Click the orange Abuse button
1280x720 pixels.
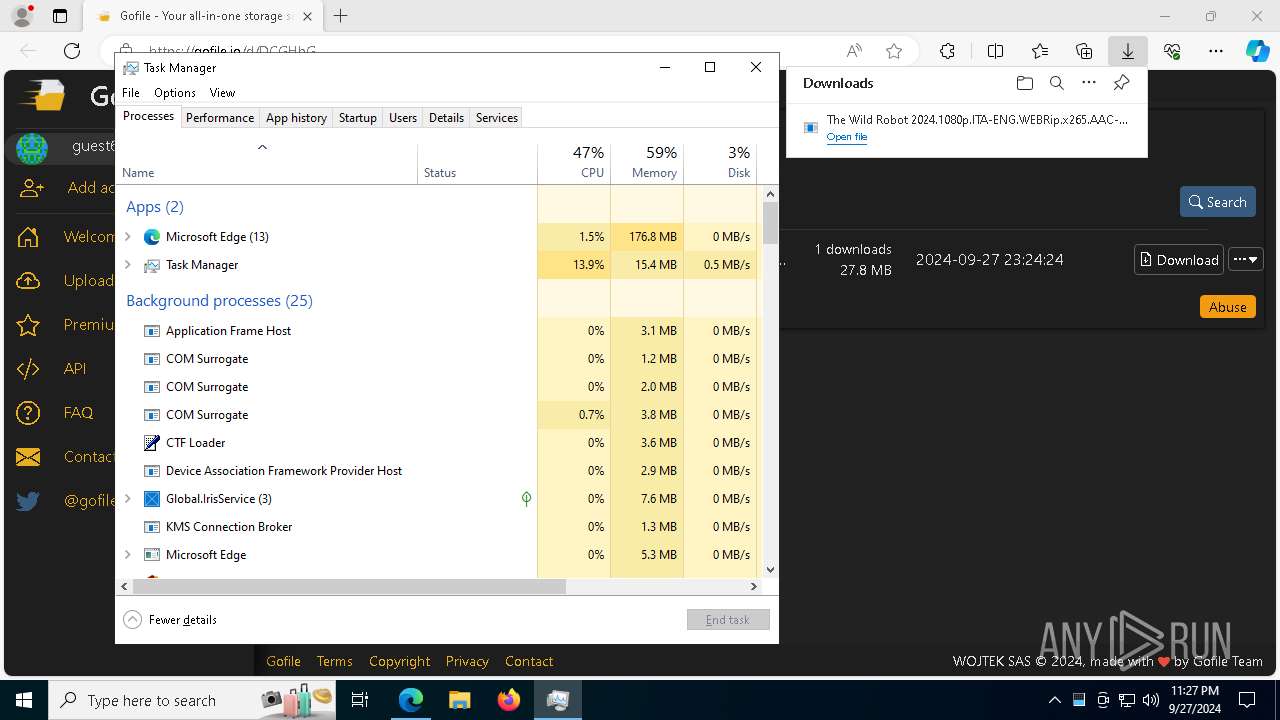(x=1227, y=307)
